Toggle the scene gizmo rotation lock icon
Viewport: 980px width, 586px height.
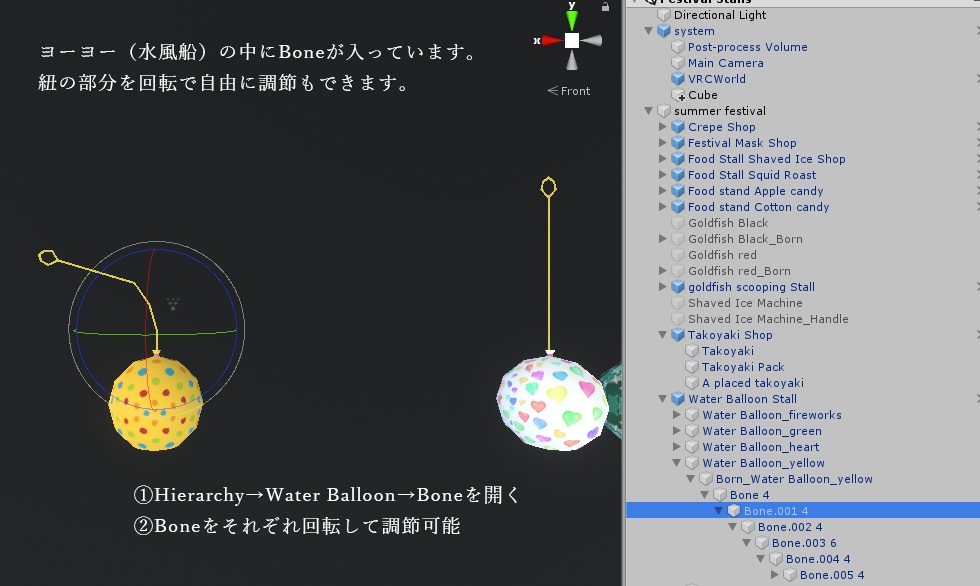(x=605, y=7)
